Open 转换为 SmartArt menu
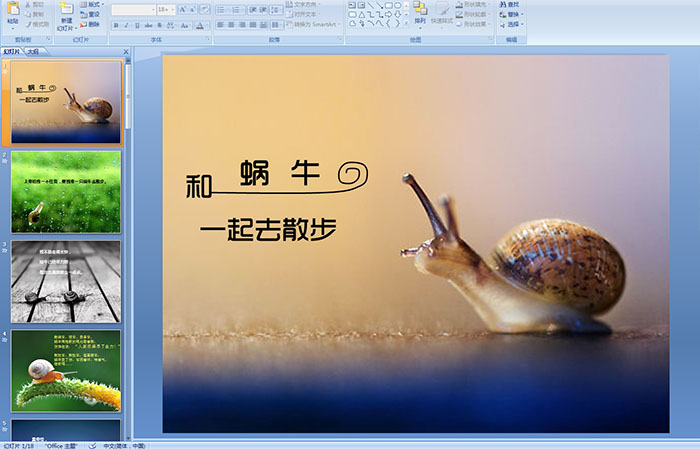Image resolution: width=700 pixels, height=449 pixels. click(313, 24)
